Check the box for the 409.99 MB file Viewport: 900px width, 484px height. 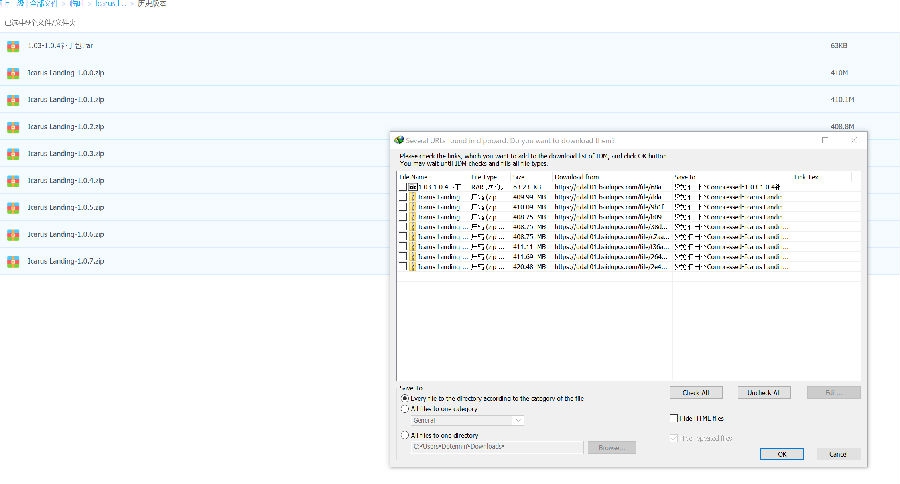[x=403, y=197]
